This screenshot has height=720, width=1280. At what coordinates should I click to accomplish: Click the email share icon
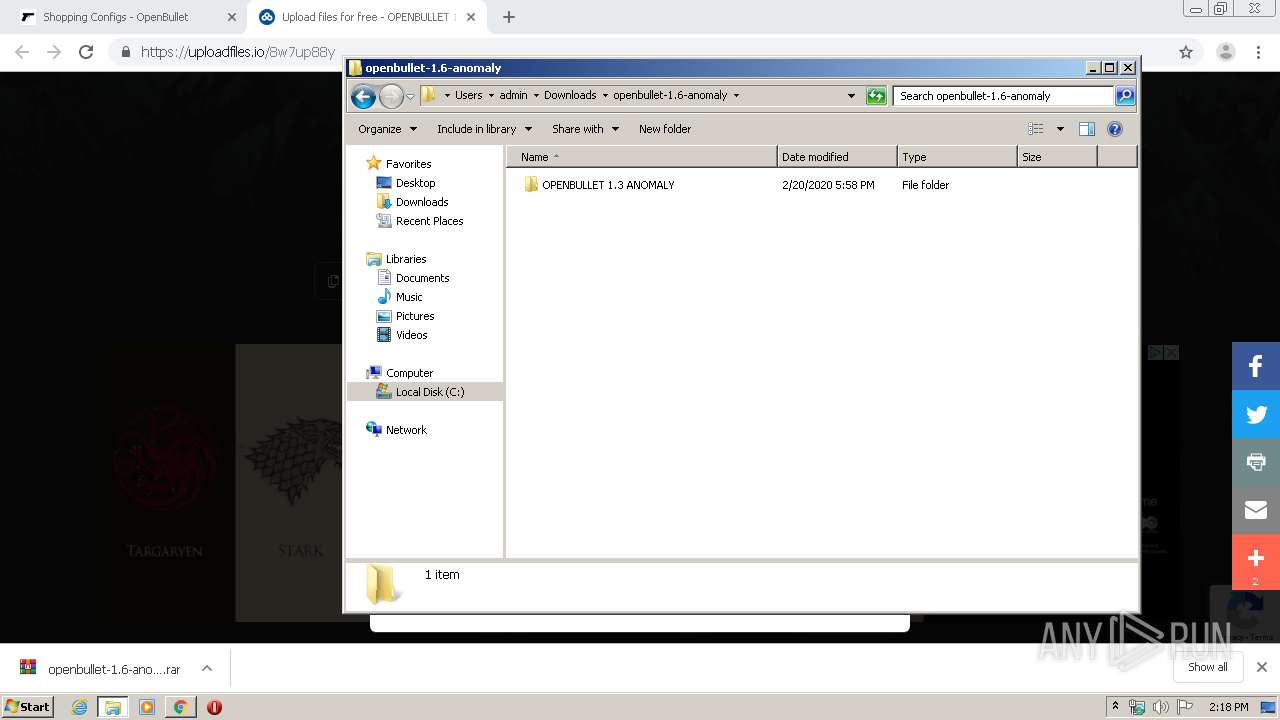coord(1256,510)
